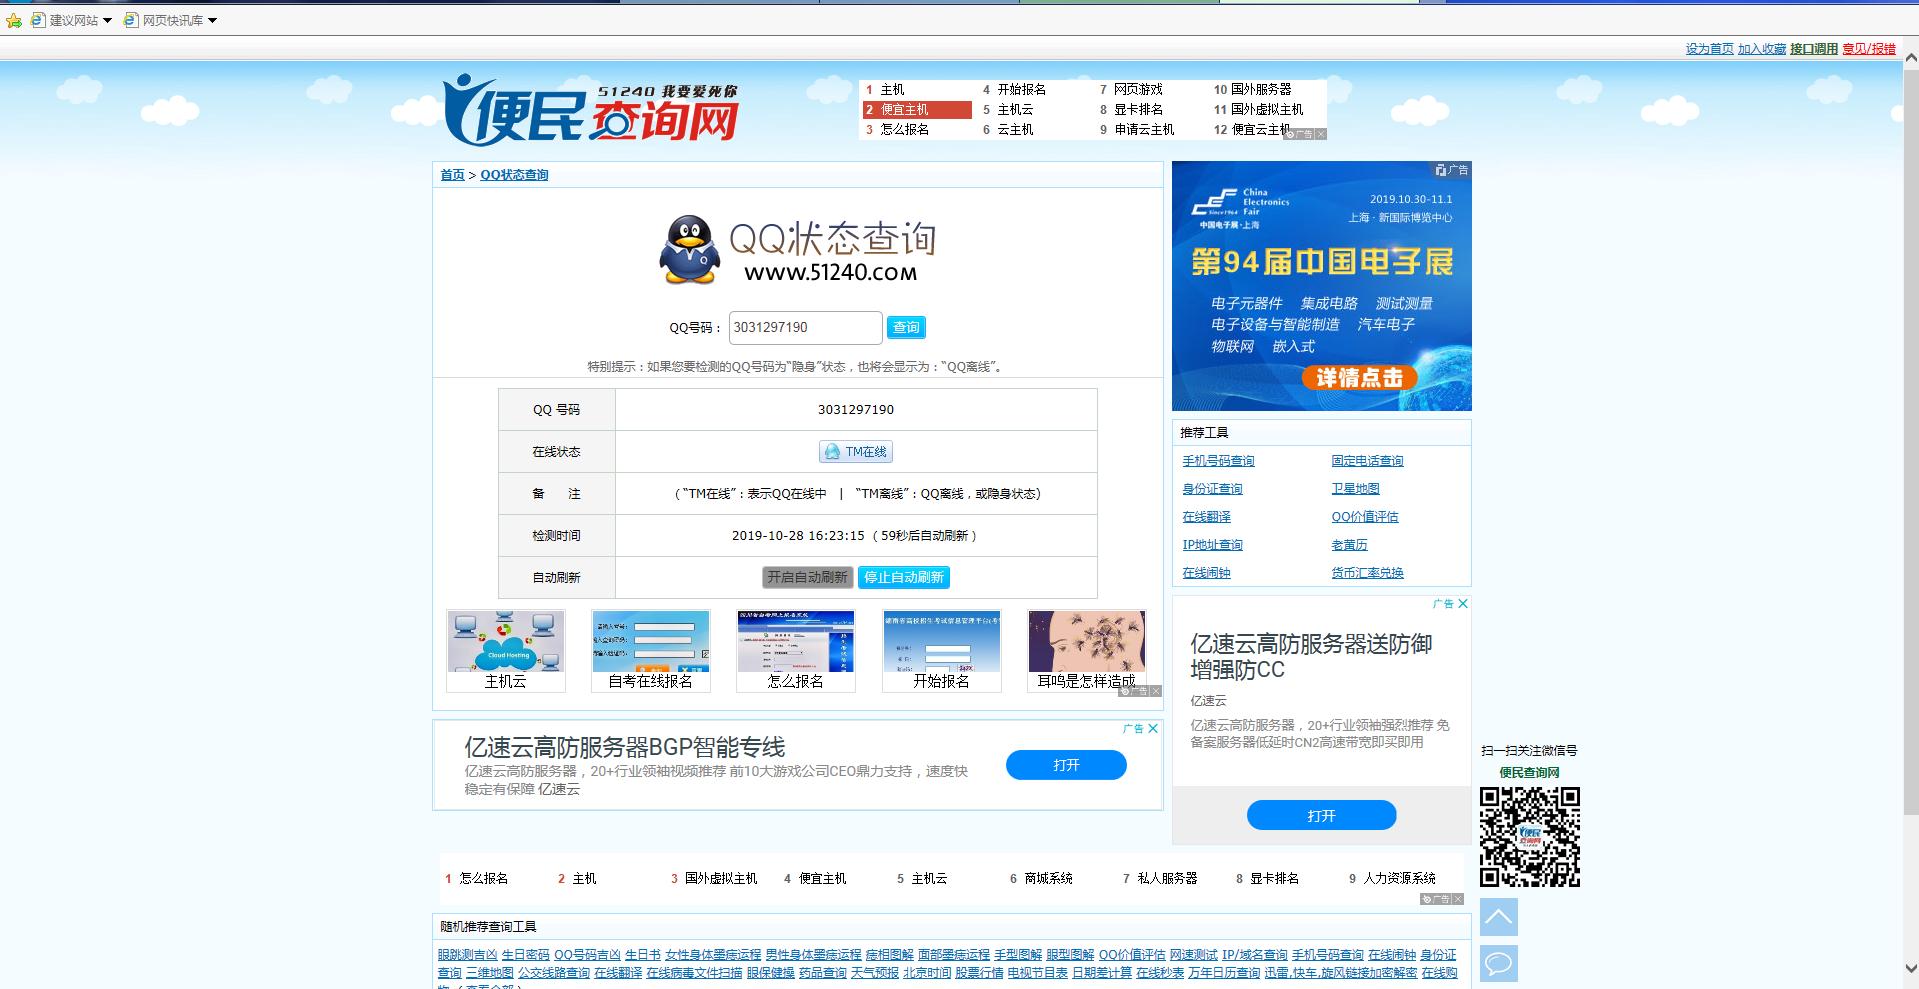Click 开启自动刷新 button
Viewport: 1919px width, 989px height.
(807, 577)
